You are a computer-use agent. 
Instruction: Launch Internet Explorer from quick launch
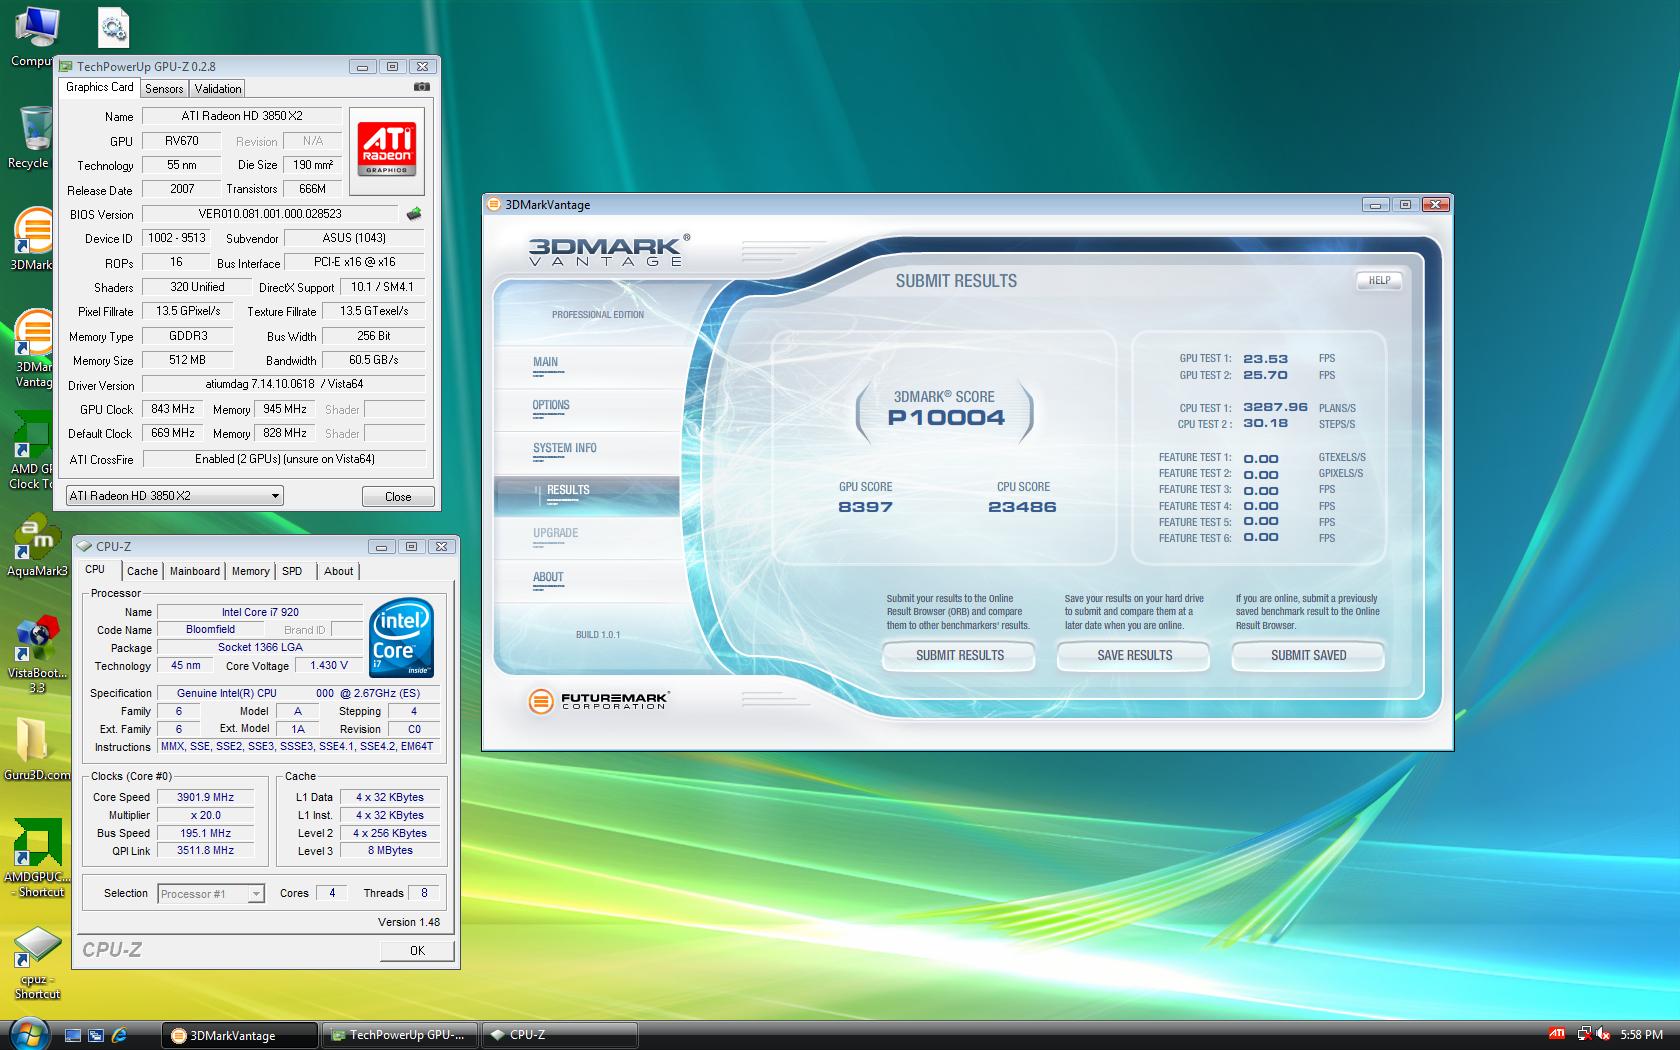tap(119, 1035)
